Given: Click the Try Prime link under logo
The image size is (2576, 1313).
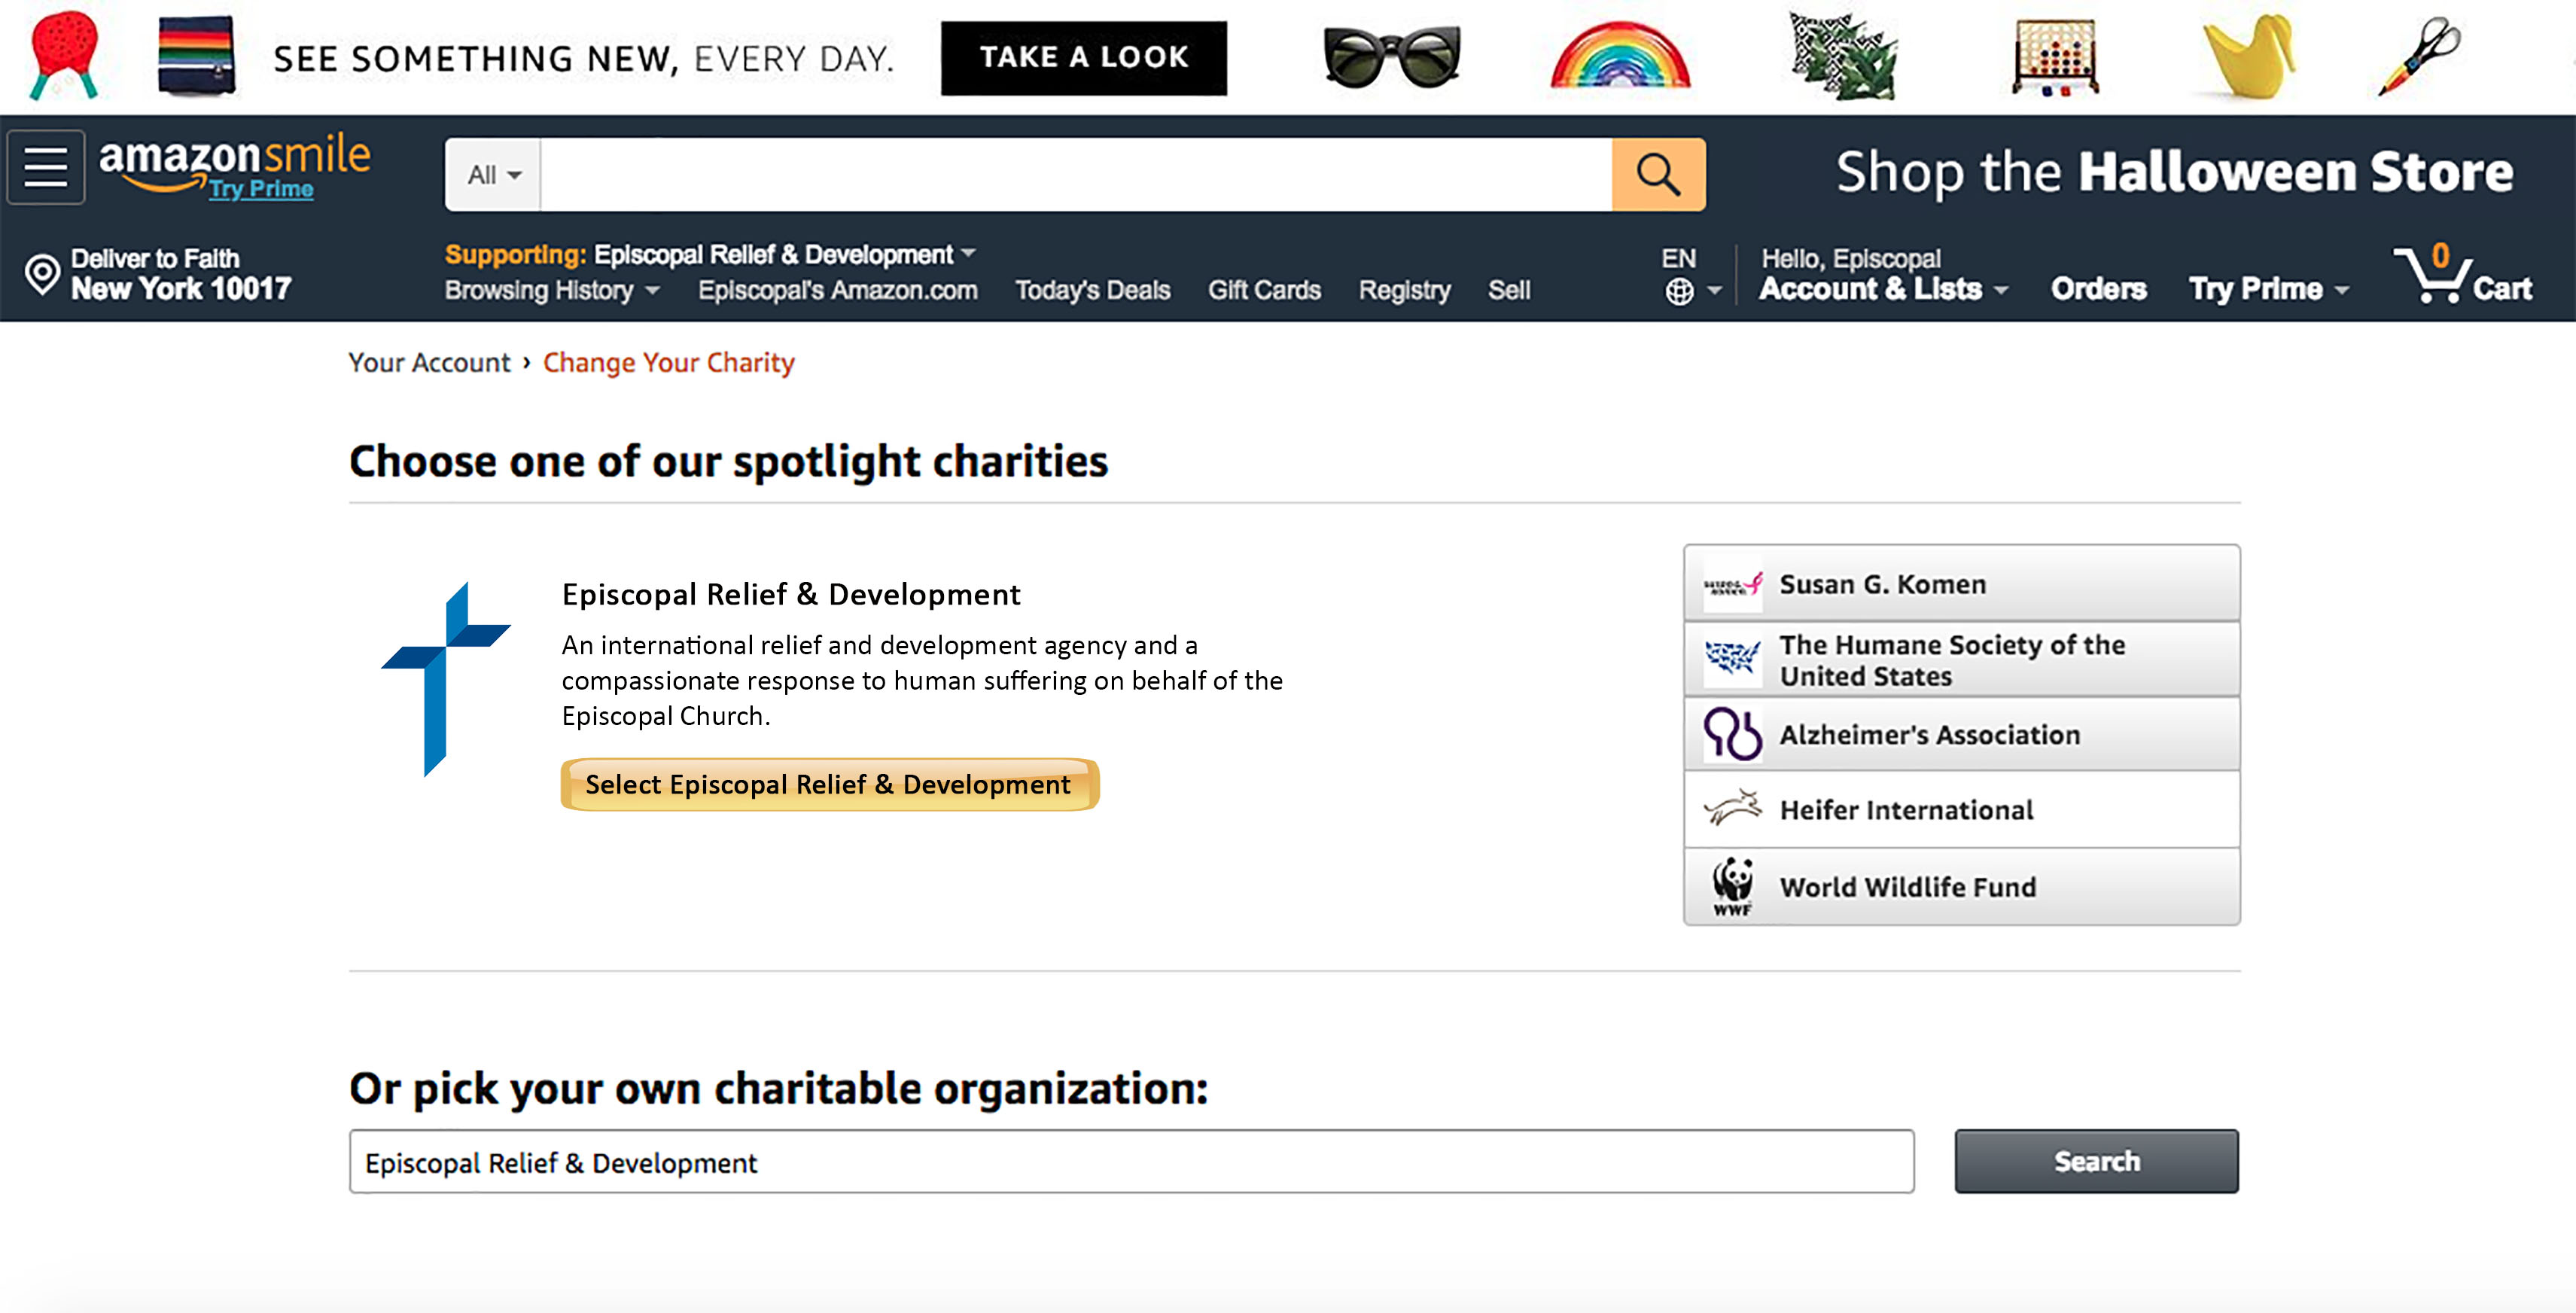Looking at the screenshot, I should coord(261,189).
